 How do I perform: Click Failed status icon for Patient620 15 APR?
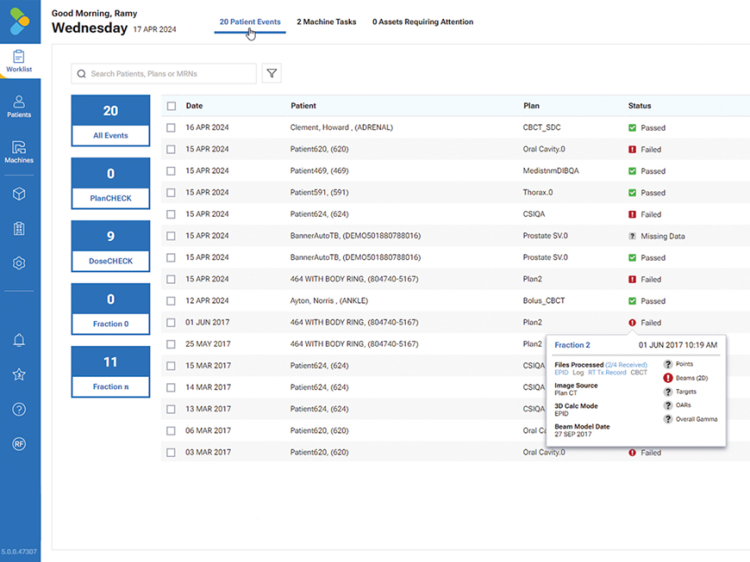(632, 149)
